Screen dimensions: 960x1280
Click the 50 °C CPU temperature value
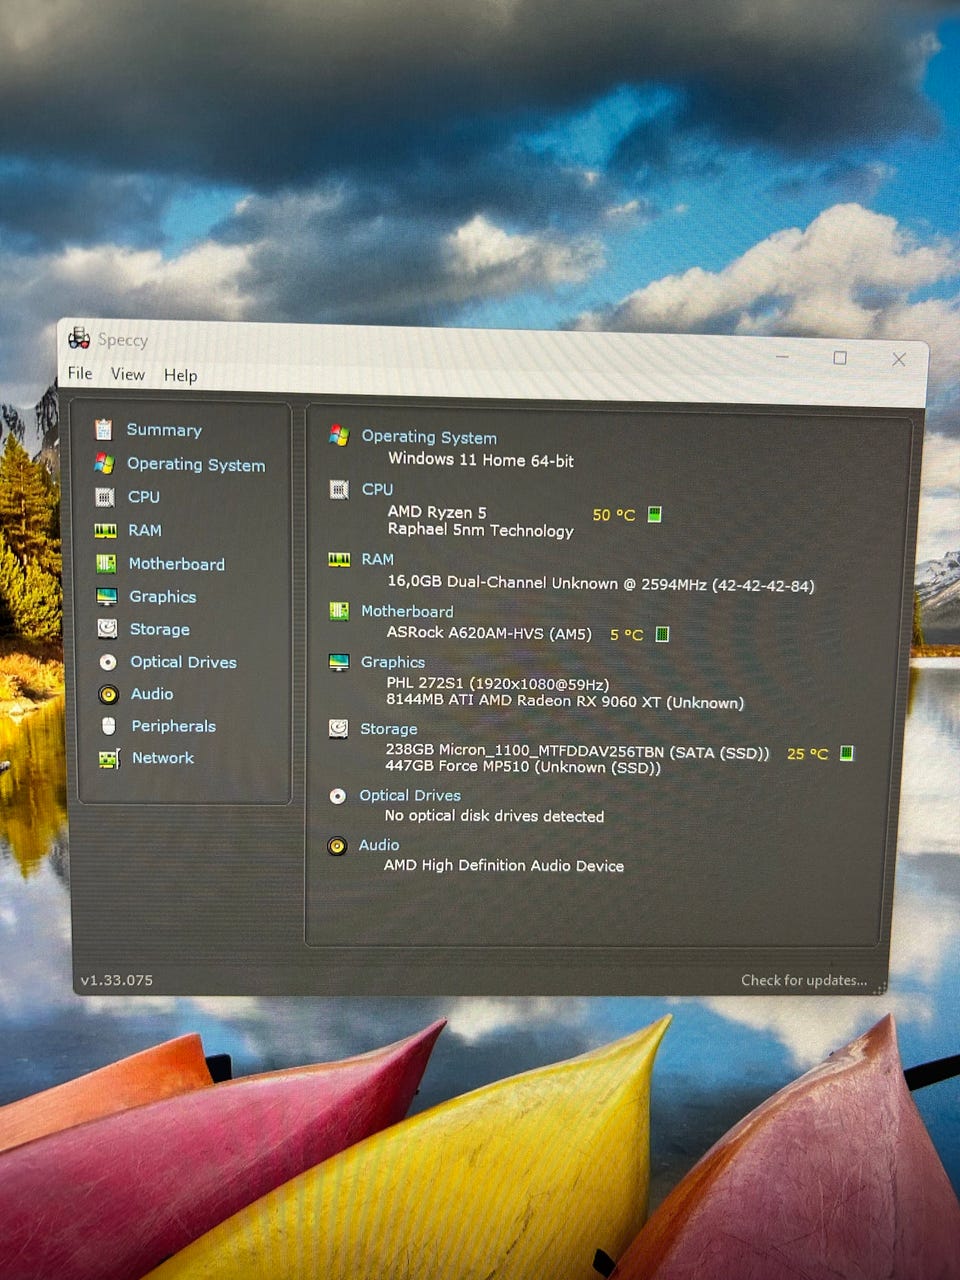pos(614,515)
